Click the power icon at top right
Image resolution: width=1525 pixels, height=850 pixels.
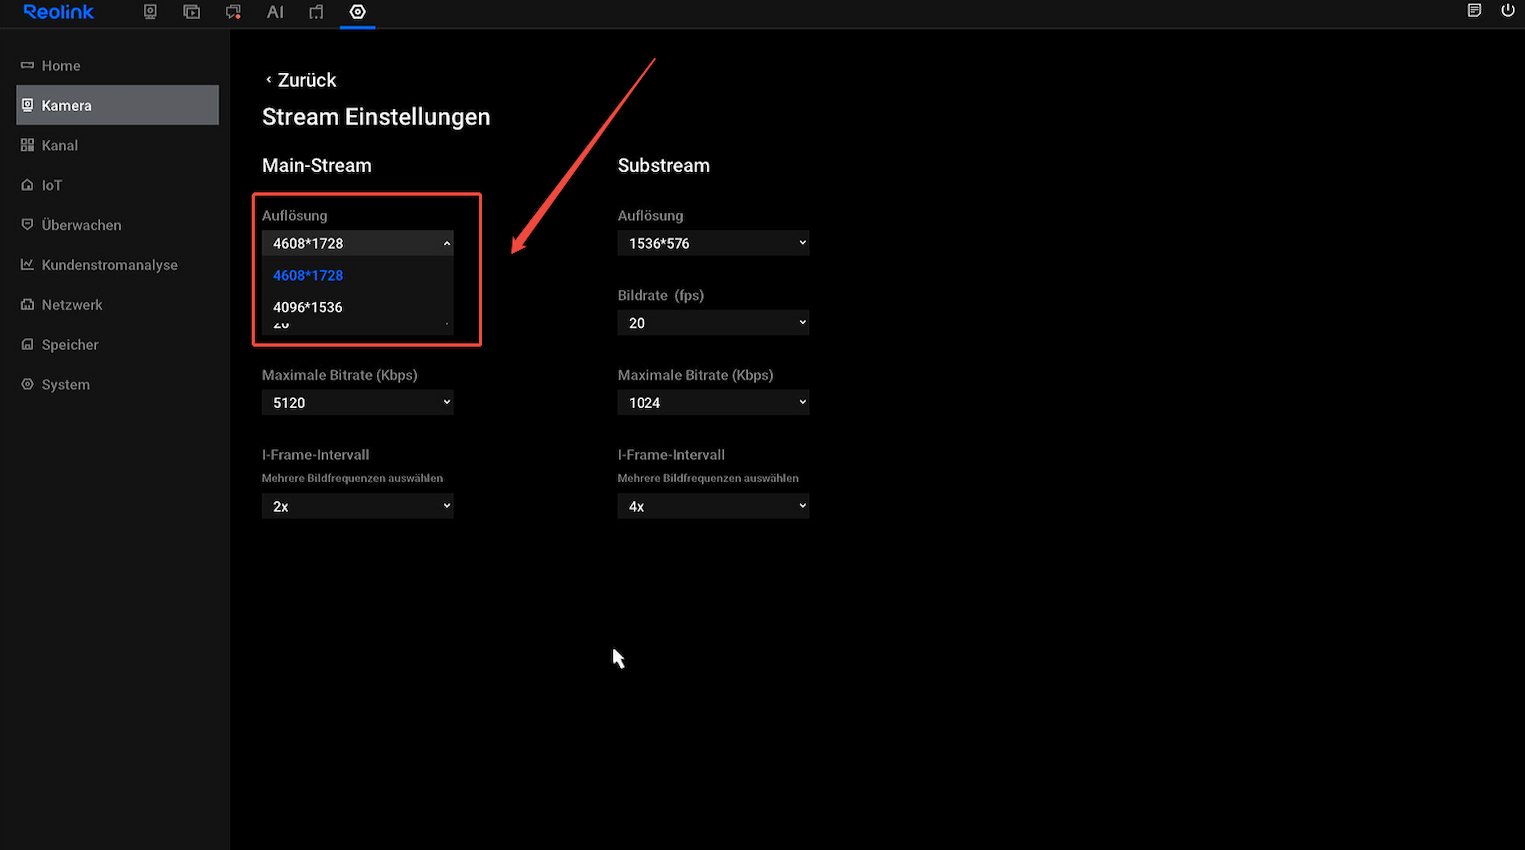[1508, 11]
